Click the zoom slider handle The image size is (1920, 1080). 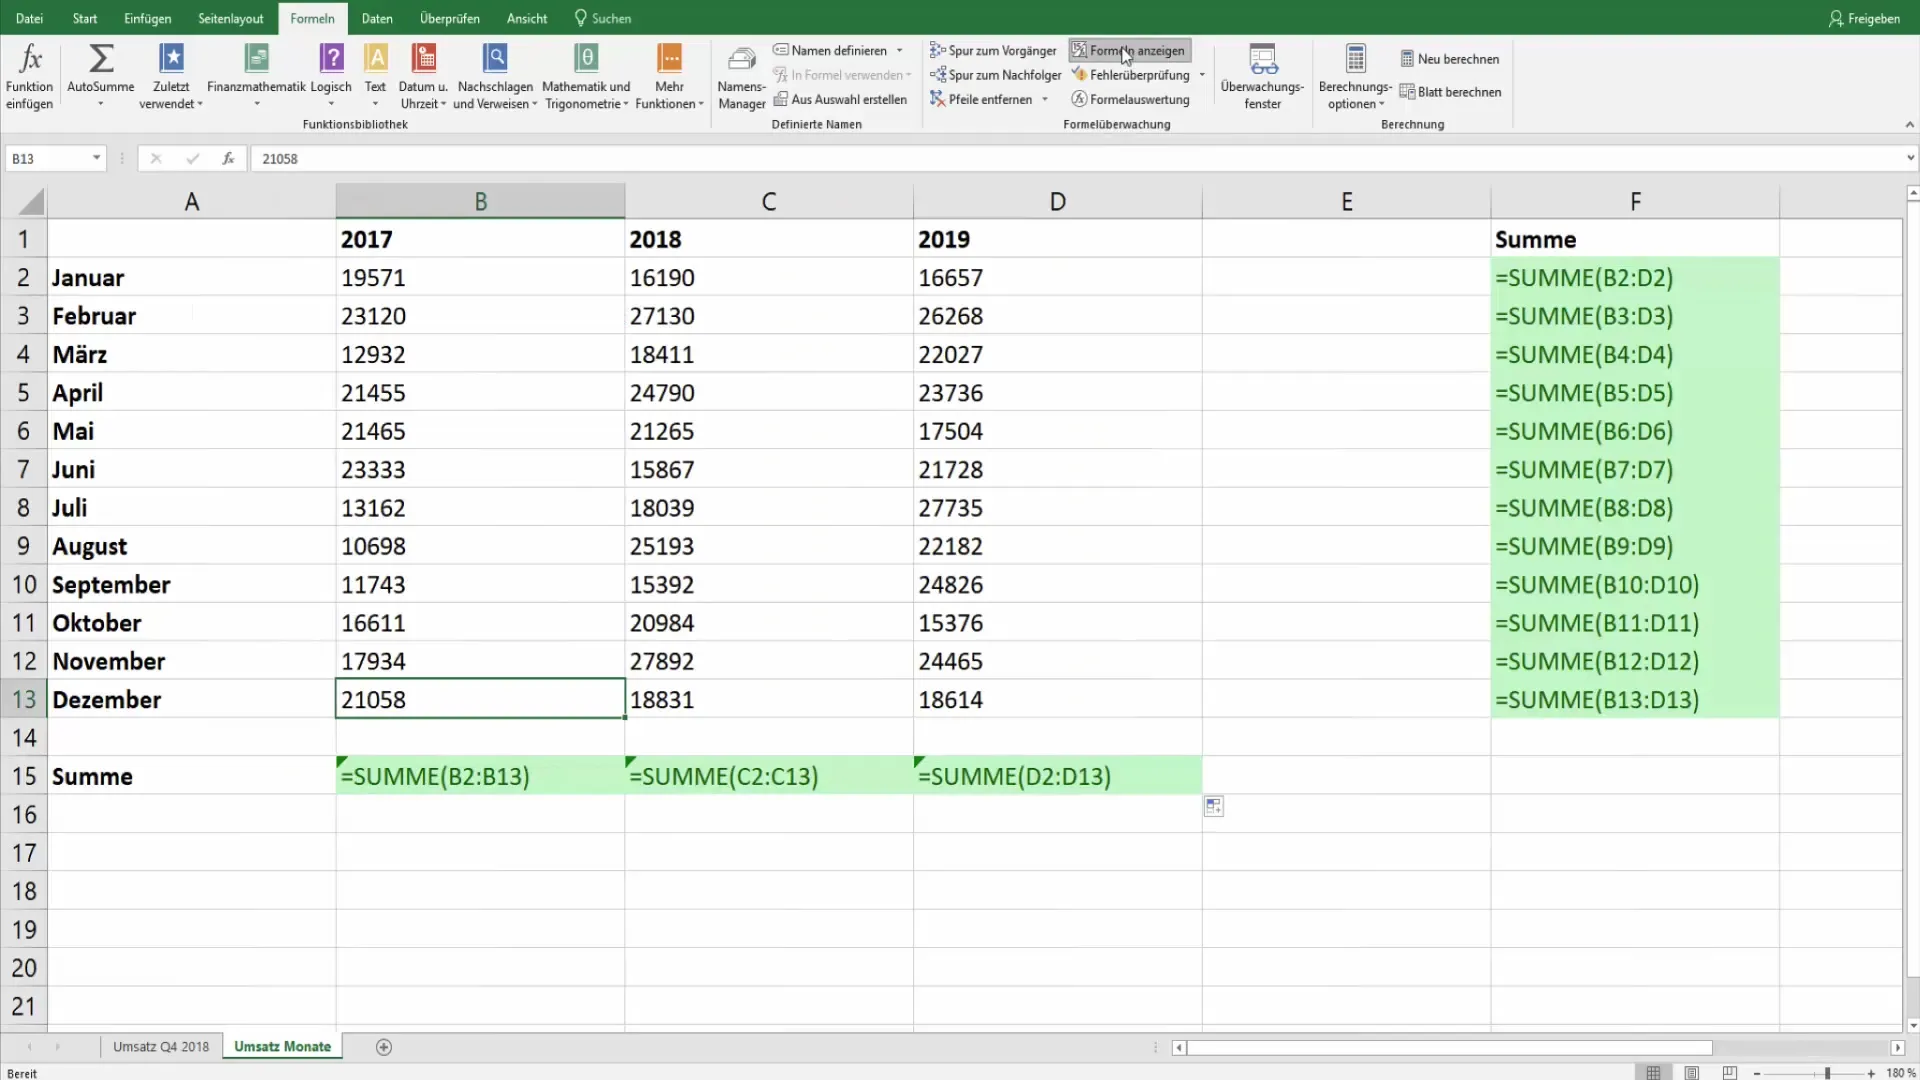click(x=1827, y=1073)
